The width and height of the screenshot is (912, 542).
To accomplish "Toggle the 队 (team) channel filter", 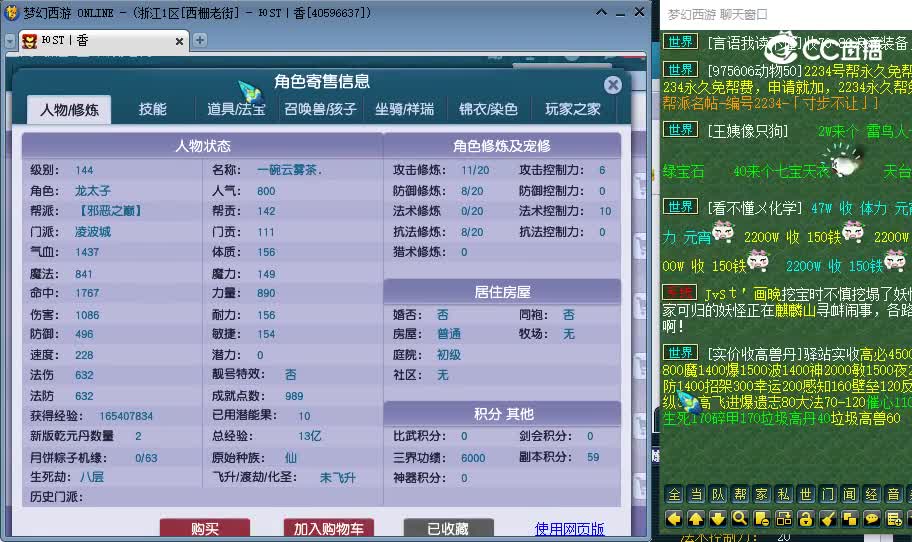I will click(718, 495).
